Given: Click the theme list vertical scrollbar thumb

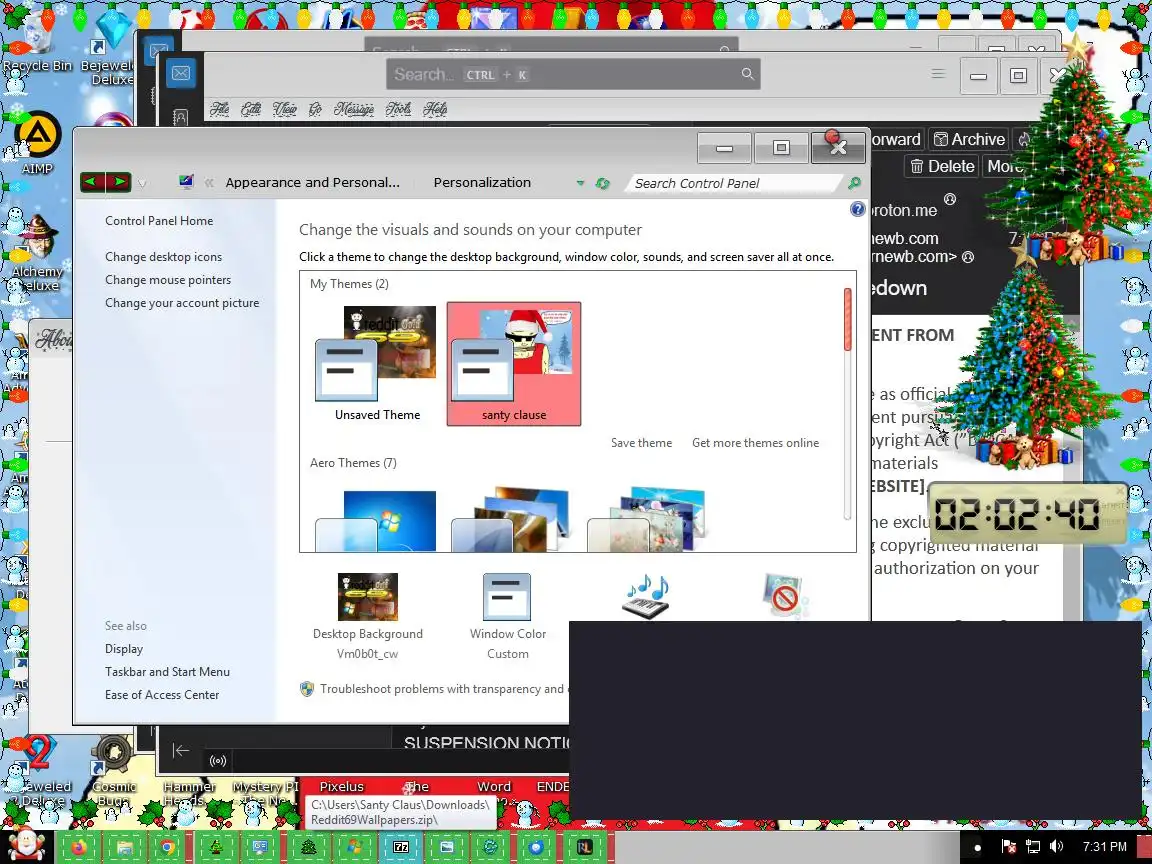Looking at the screenshot, I should pos(848,319).
